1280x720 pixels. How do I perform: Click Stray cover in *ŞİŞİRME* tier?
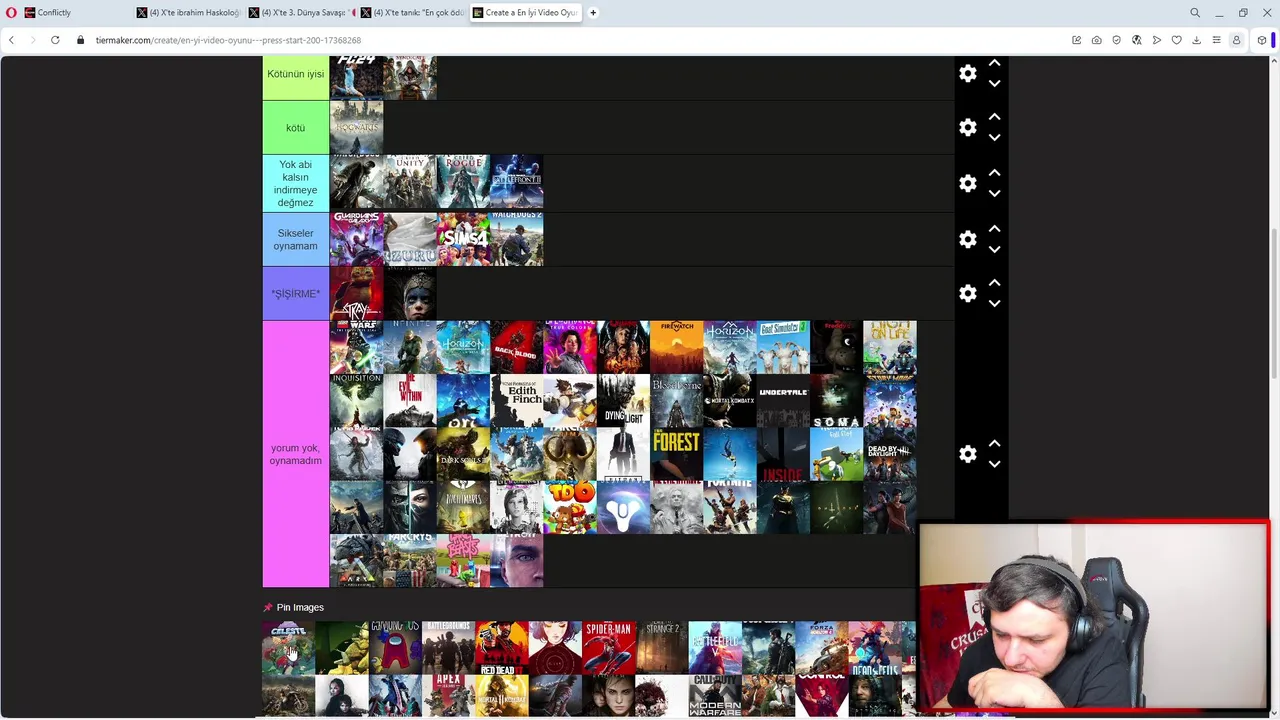[x=356, y=294]
